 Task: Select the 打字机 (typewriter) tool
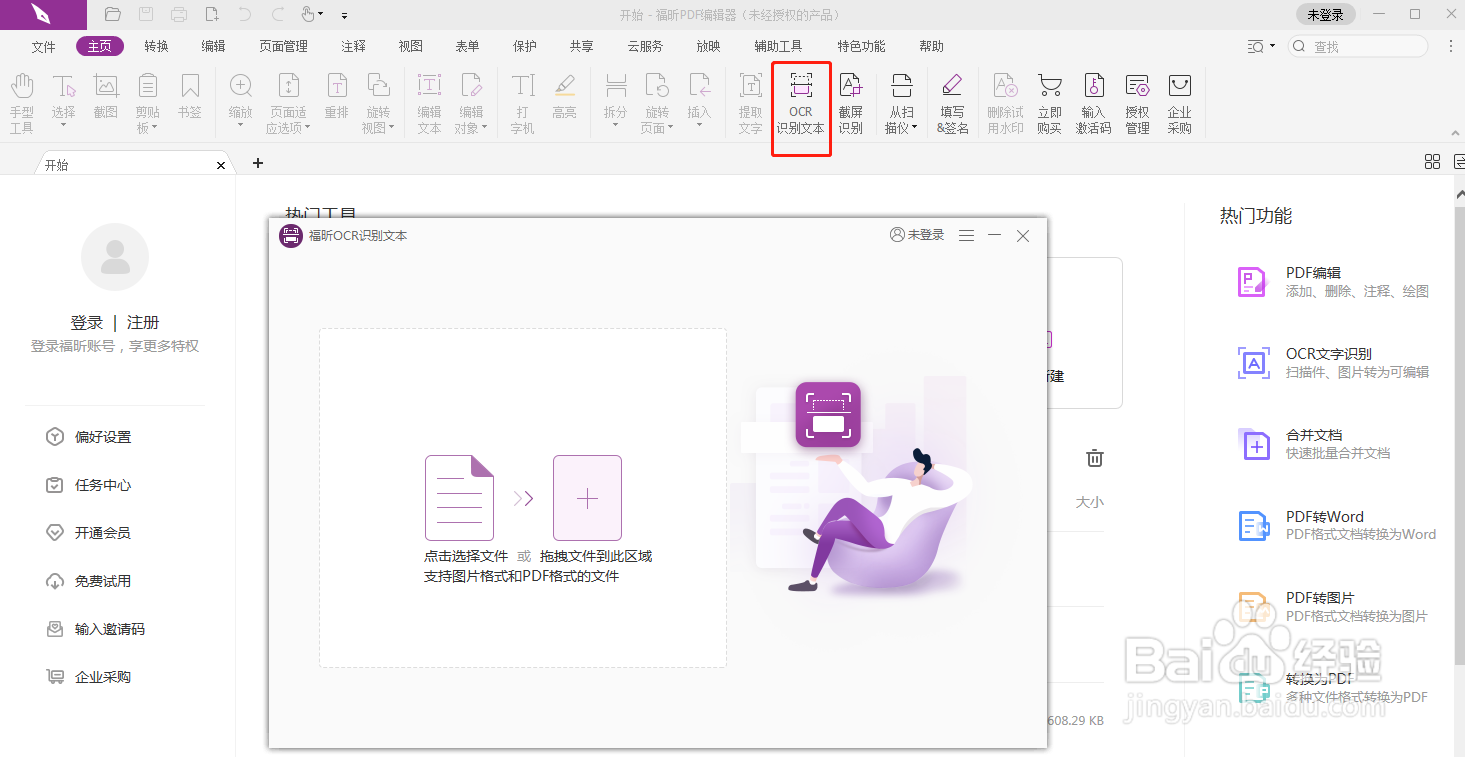point(523,104)
